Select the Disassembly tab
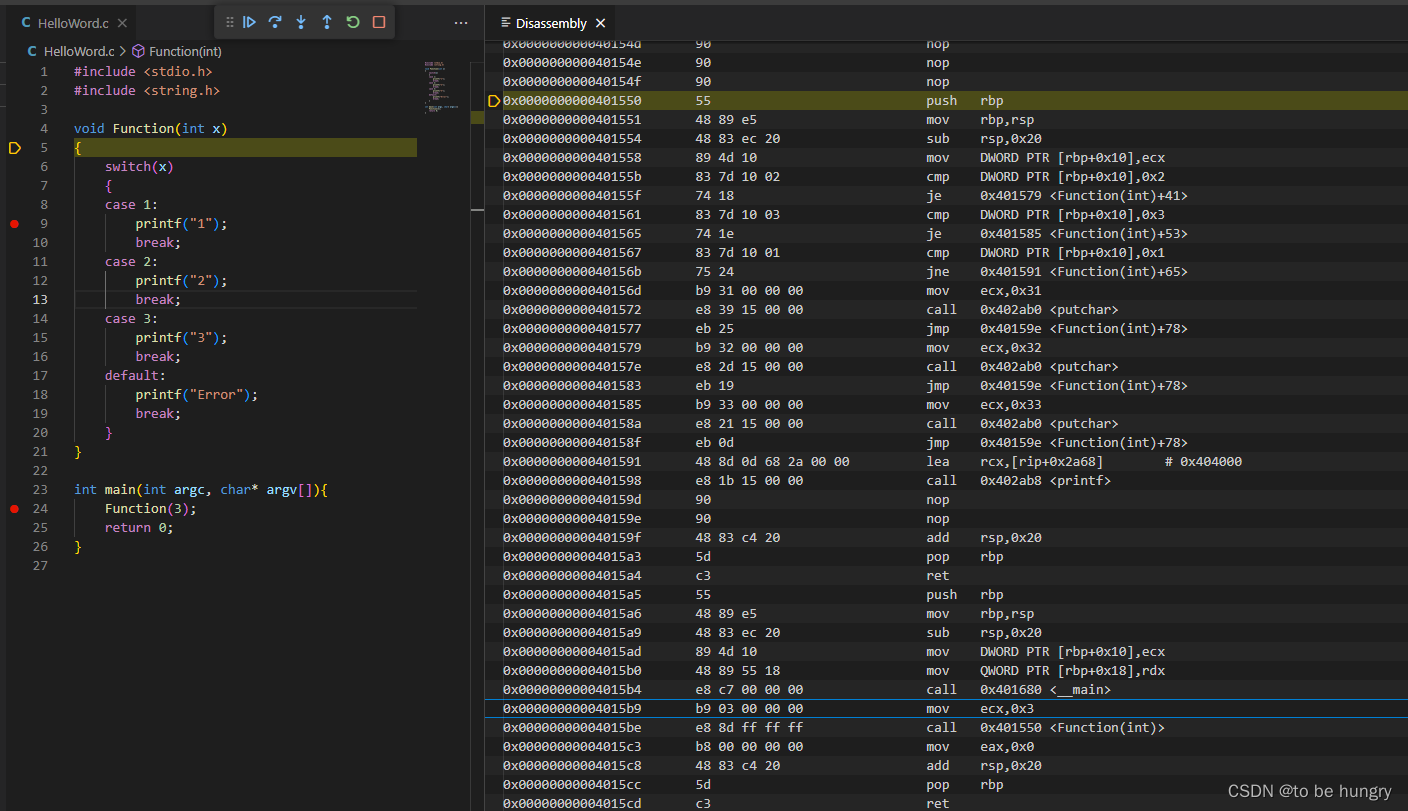This screenshot has height=811, width=1408. [x=552, y=23]
